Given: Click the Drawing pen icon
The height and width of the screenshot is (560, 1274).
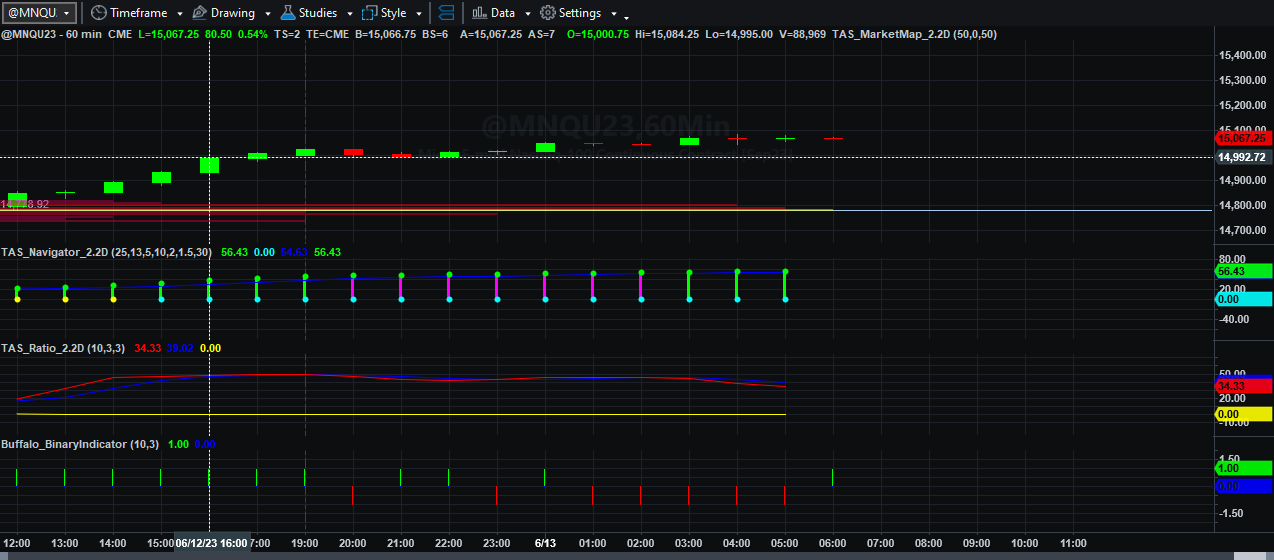Looking at the screenshot, I should click(199, 13).
